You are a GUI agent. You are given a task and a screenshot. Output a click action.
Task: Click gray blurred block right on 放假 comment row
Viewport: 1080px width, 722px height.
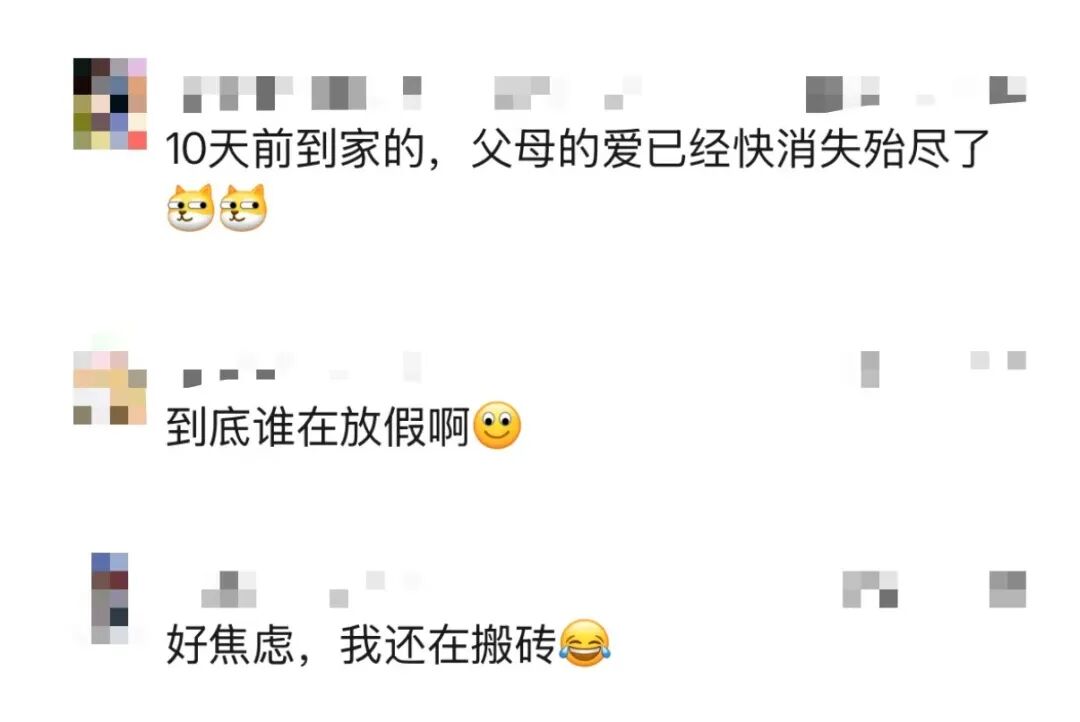870,369
